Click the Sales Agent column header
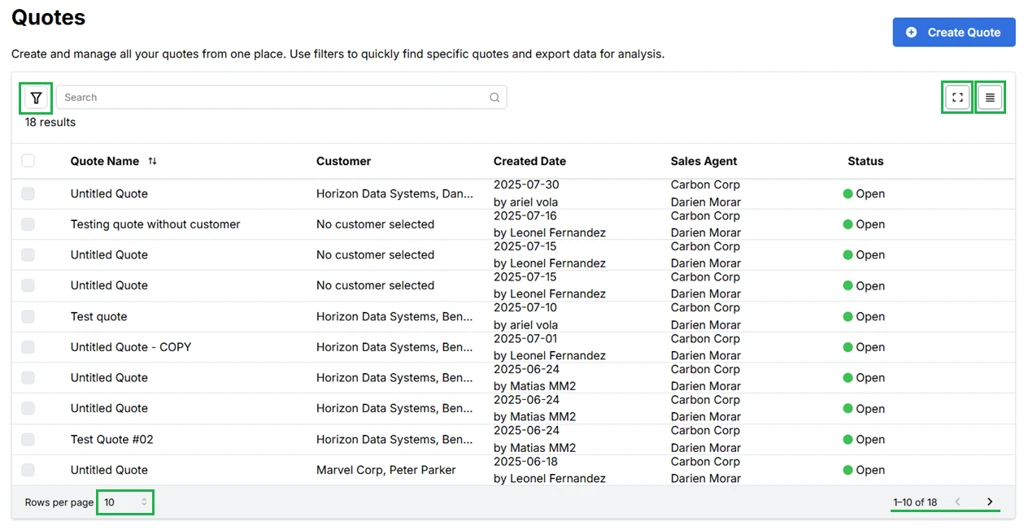Viewport: 1024px width, 530px height. [703, 161]
